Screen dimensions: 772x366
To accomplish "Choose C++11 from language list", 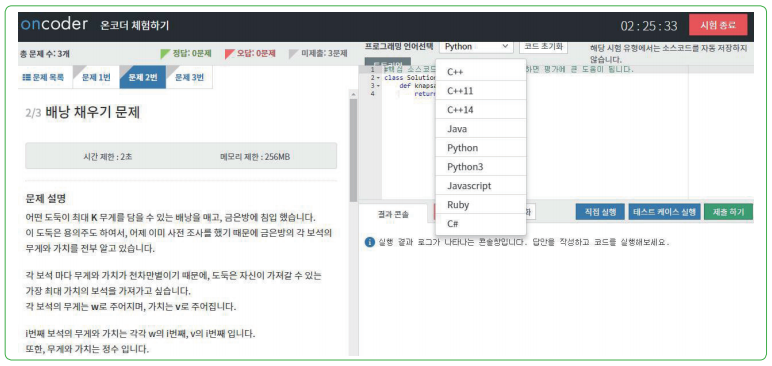I will tap(481, 91).
